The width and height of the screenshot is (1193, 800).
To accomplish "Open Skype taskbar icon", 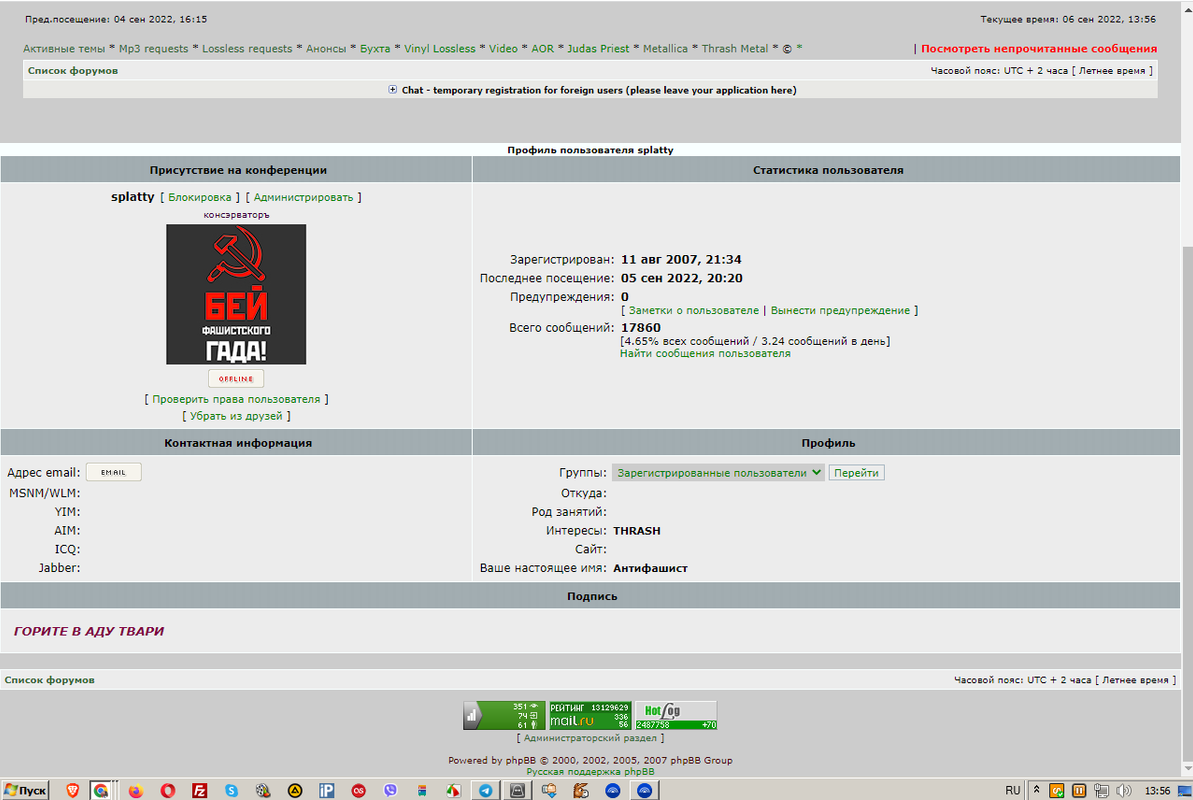I will (x=231, y=790).
